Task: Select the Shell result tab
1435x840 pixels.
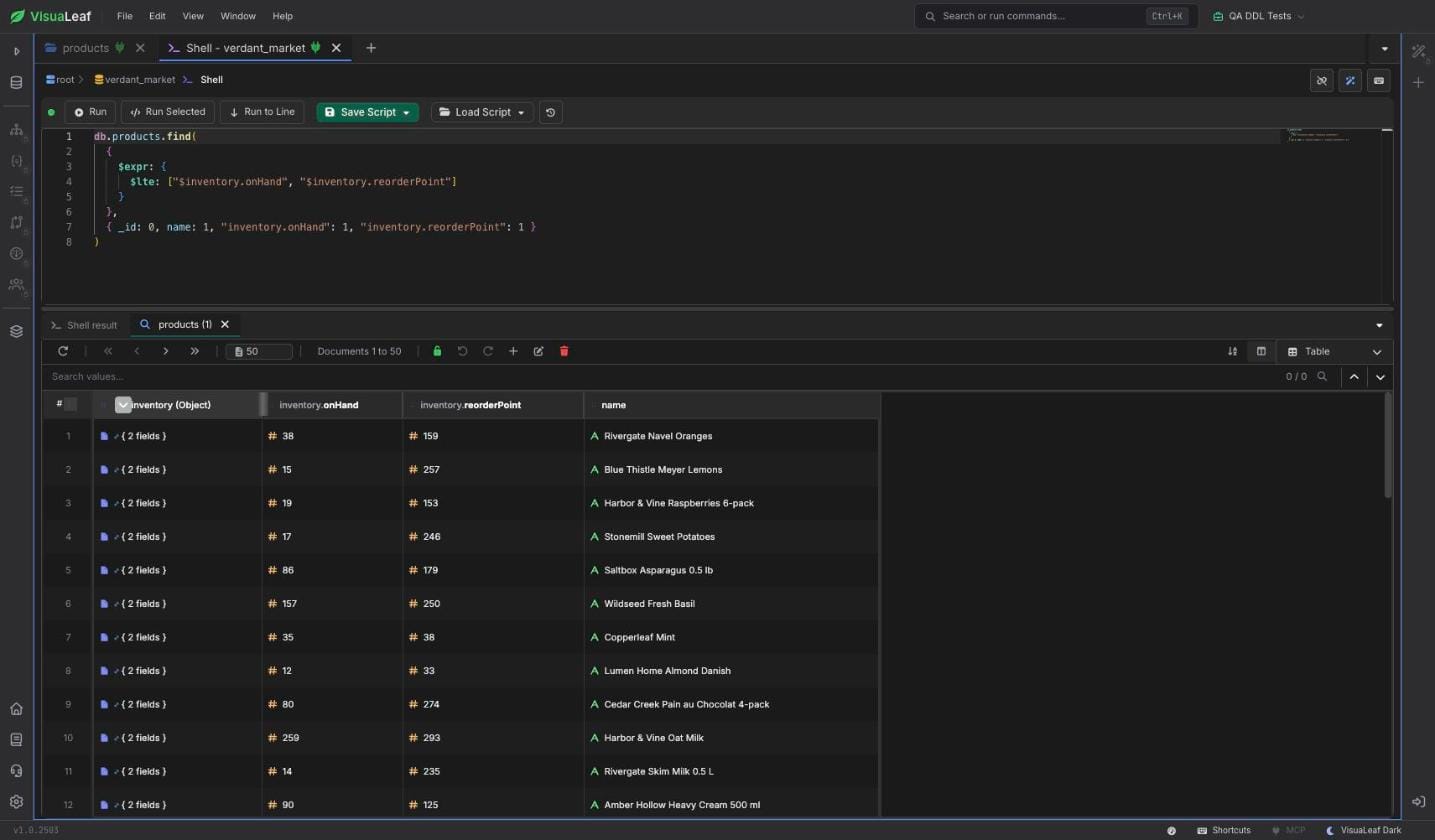Action: 84,325
